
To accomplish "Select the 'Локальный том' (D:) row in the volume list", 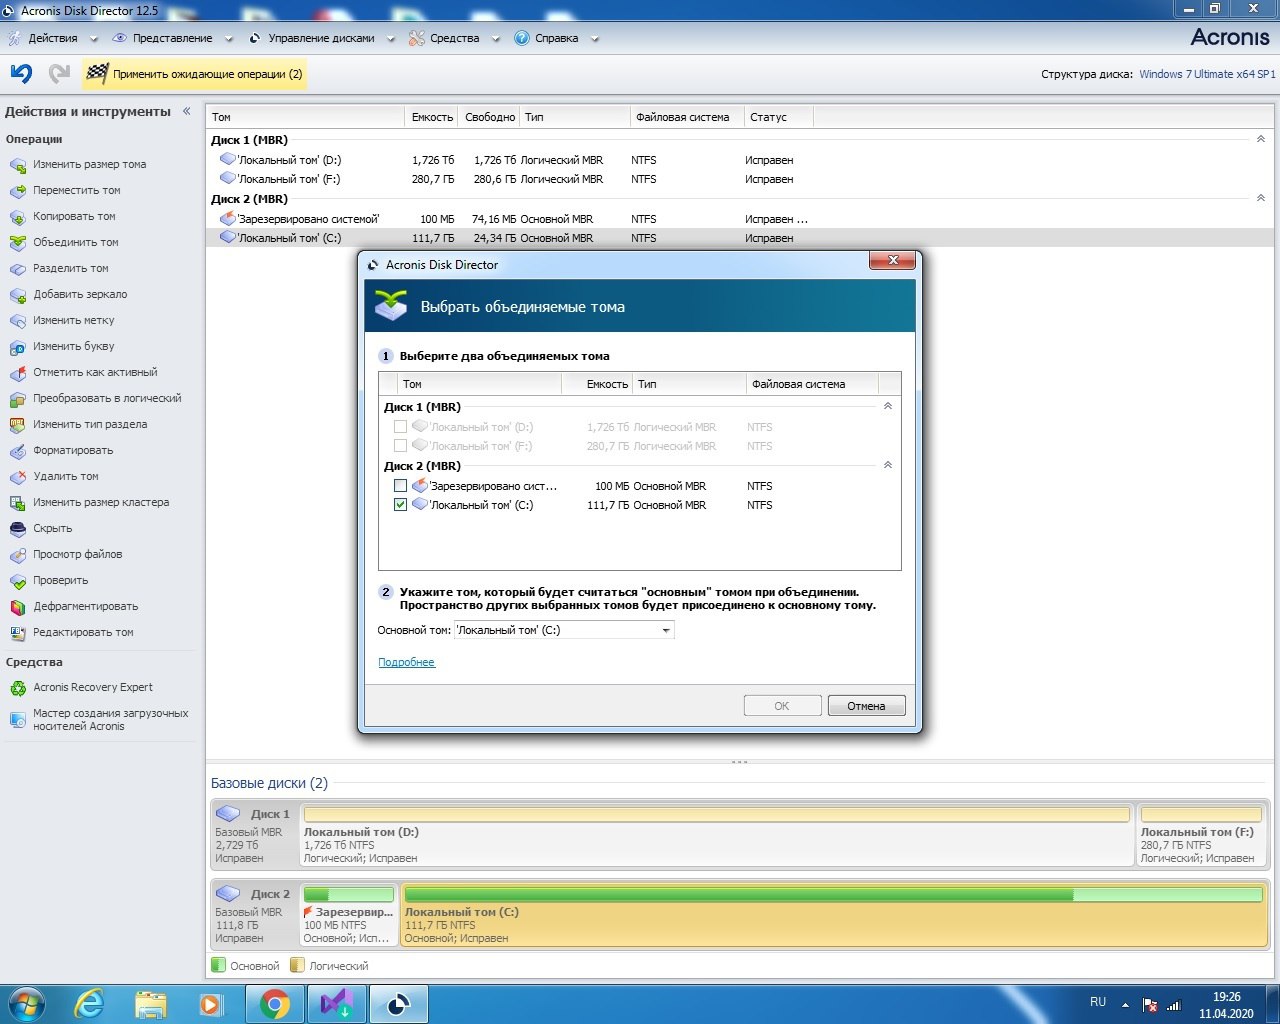I will pos(740,160).
